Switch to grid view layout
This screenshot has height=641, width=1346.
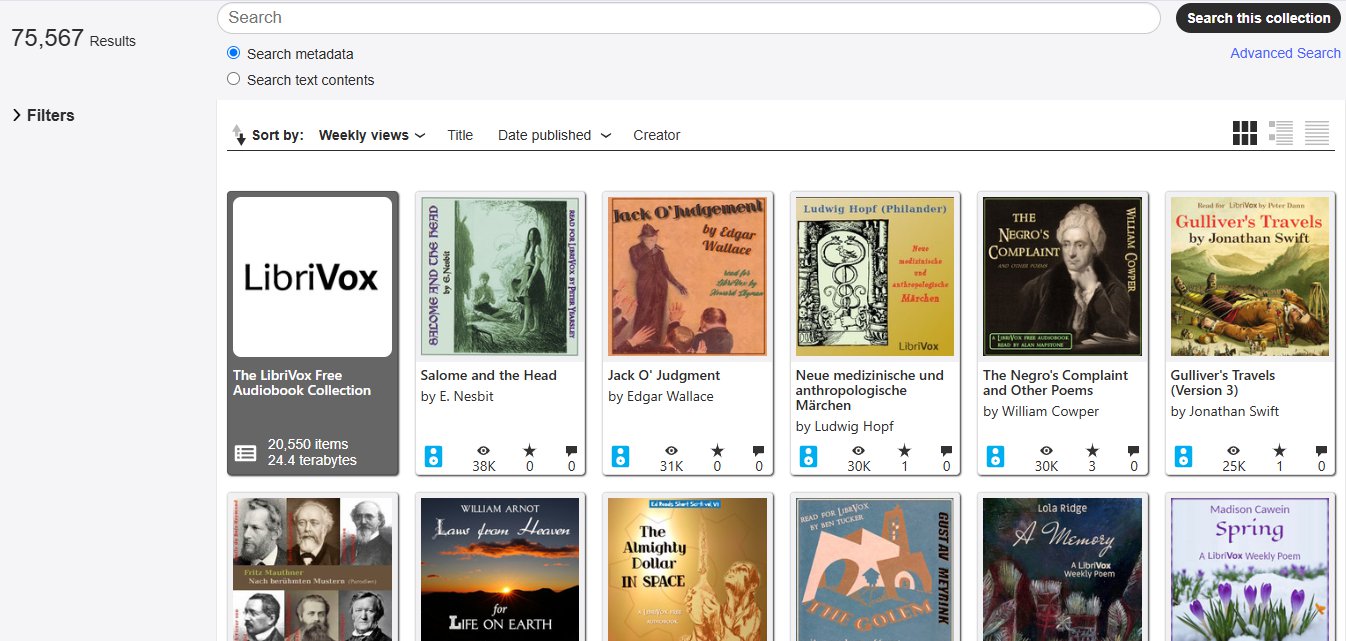1244,131
